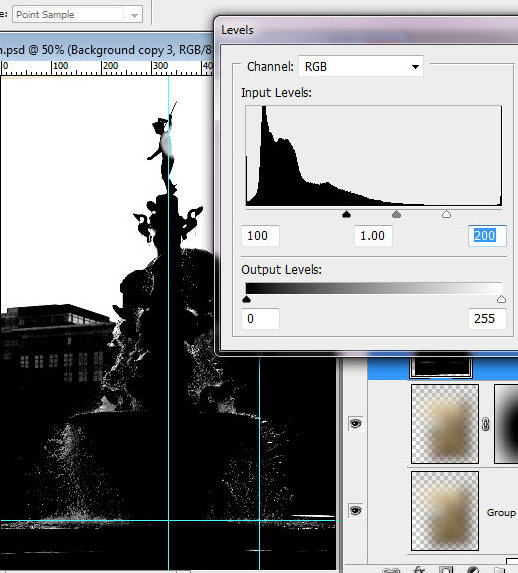The width and height of the screenshot is (518, 573).
Task: Hide the Group layer
Action: [355, 511]
